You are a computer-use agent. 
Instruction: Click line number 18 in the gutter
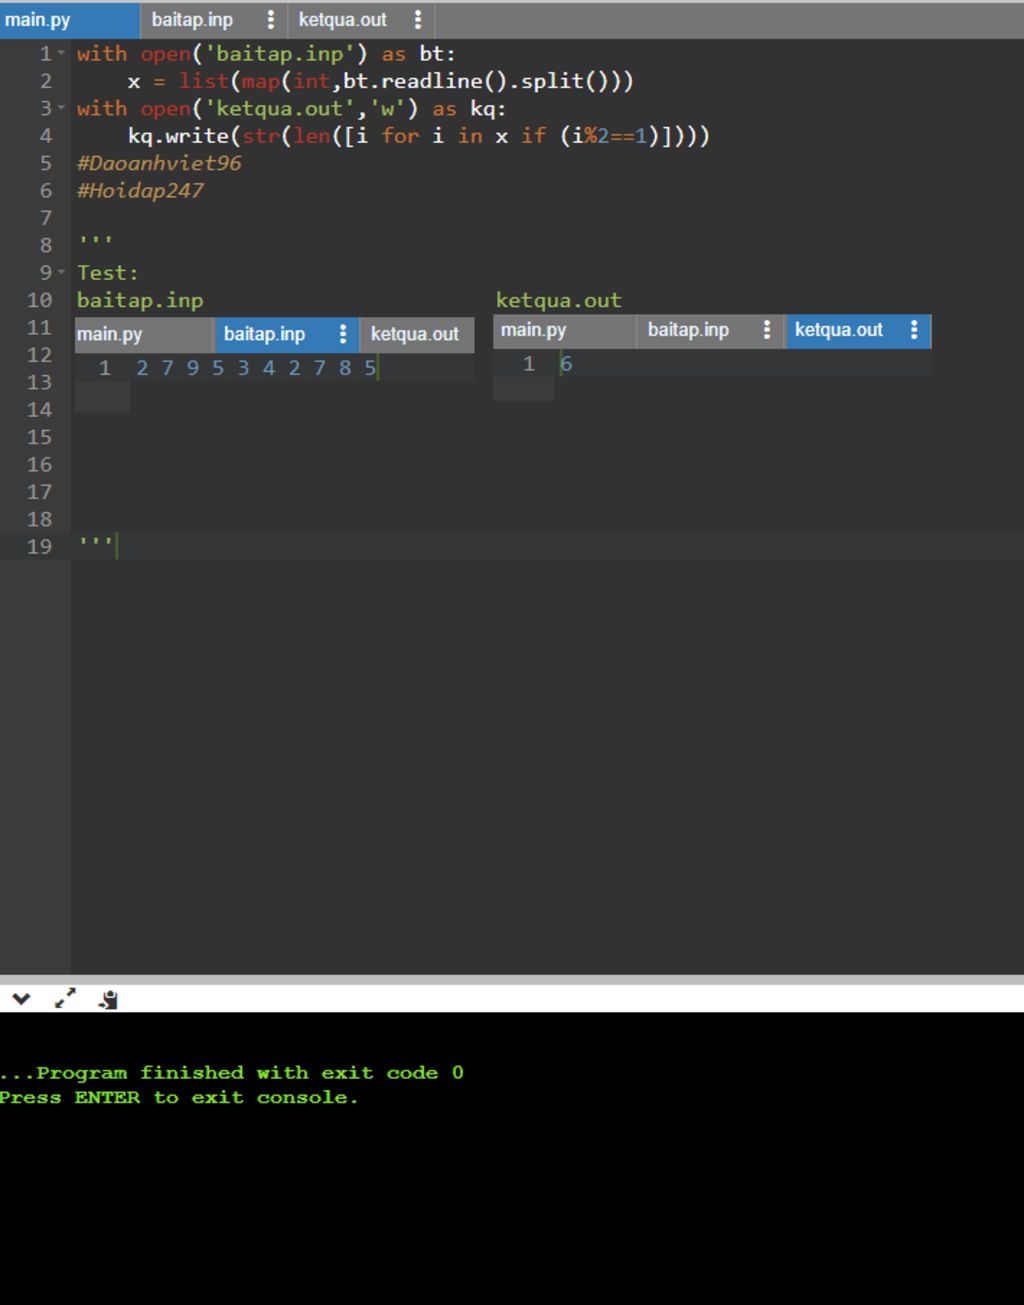(x=39, y=519)
